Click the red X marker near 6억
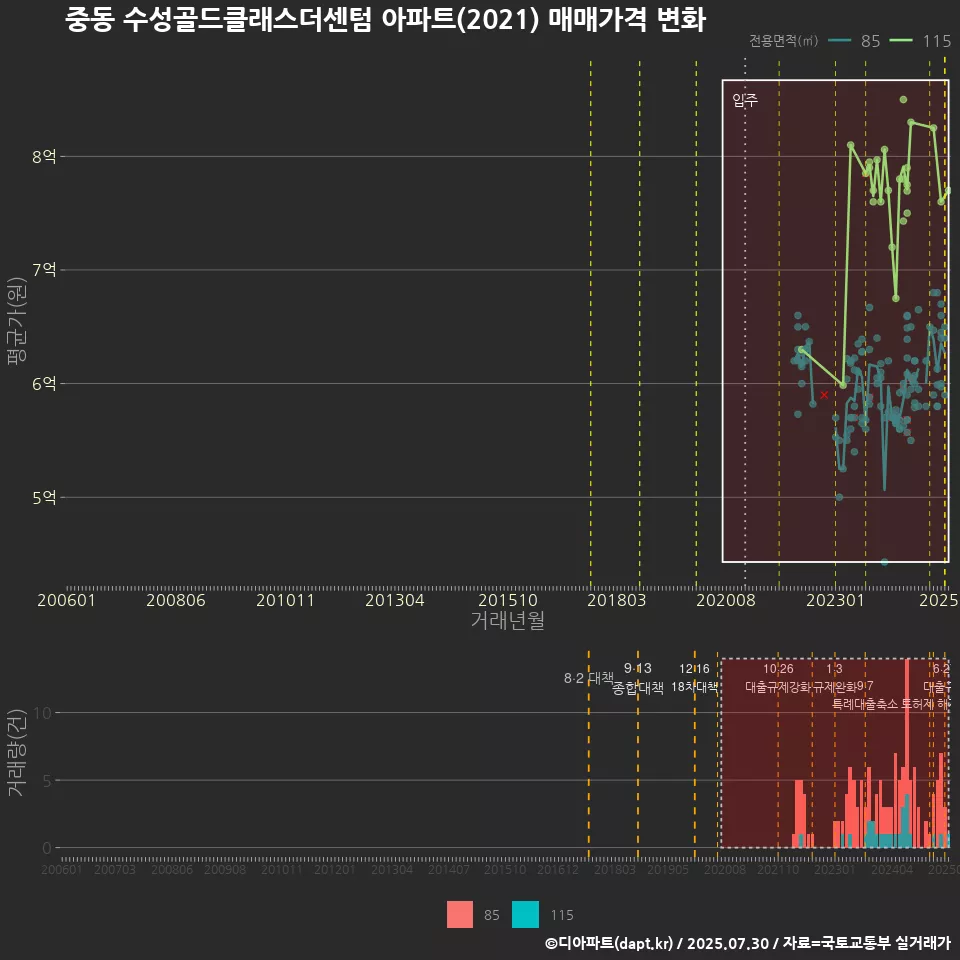Screen dimensions: 960x960 click(x=824, y=395)
